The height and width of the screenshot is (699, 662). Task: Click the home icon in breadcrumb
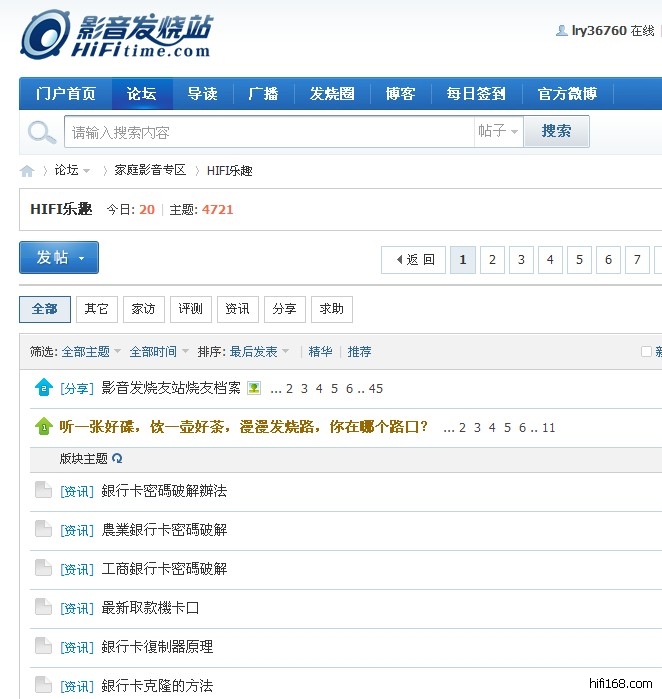[27, 171]
